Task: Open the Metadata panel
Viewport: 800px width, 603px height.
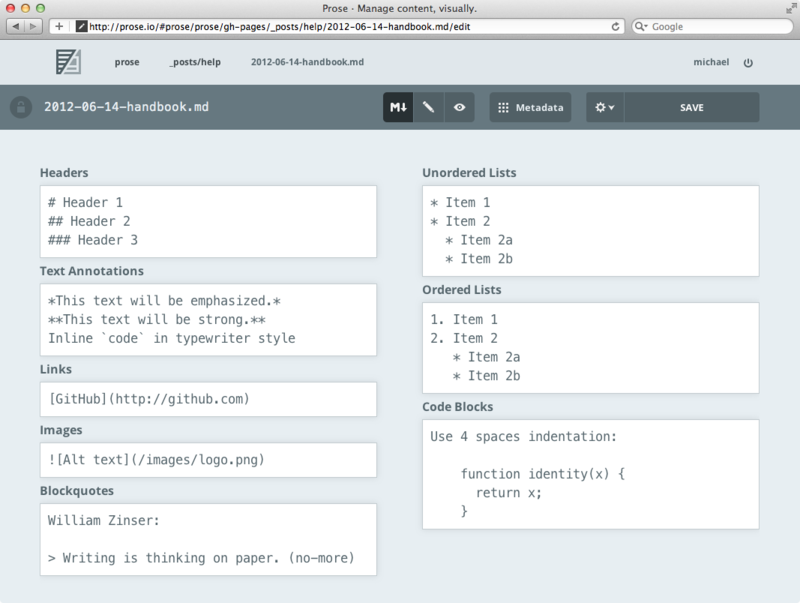Action: [x=530, y=107]
